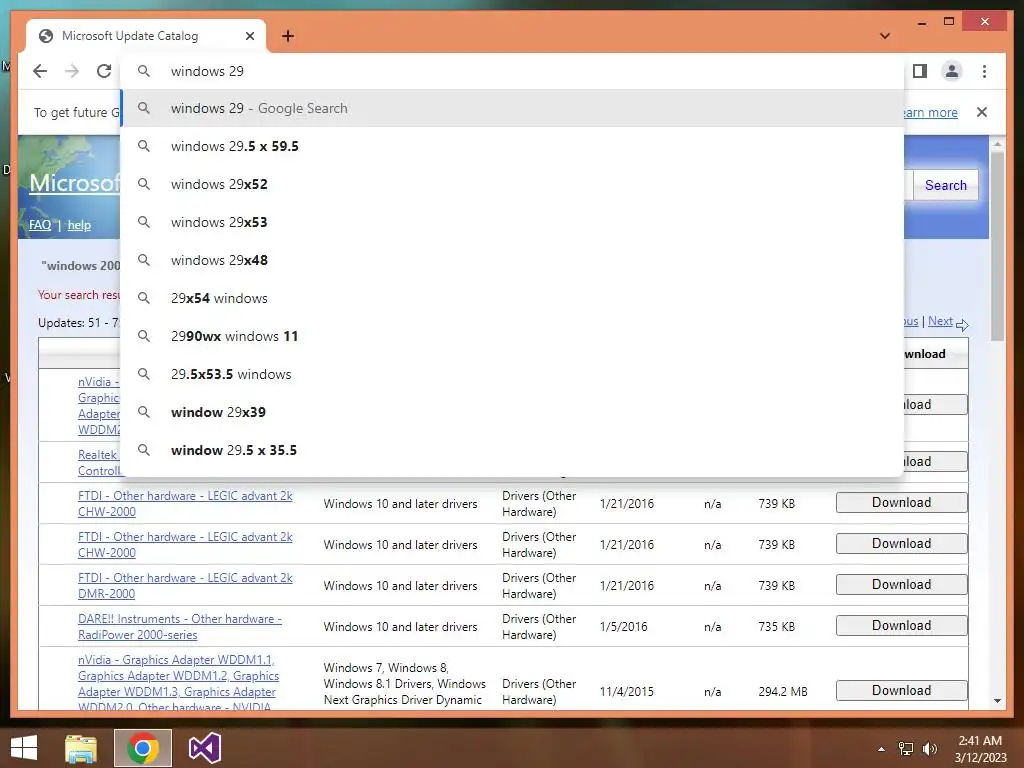1024x768 pixels.
Task: Click the '735 KB' size cell
Action: 776,627
